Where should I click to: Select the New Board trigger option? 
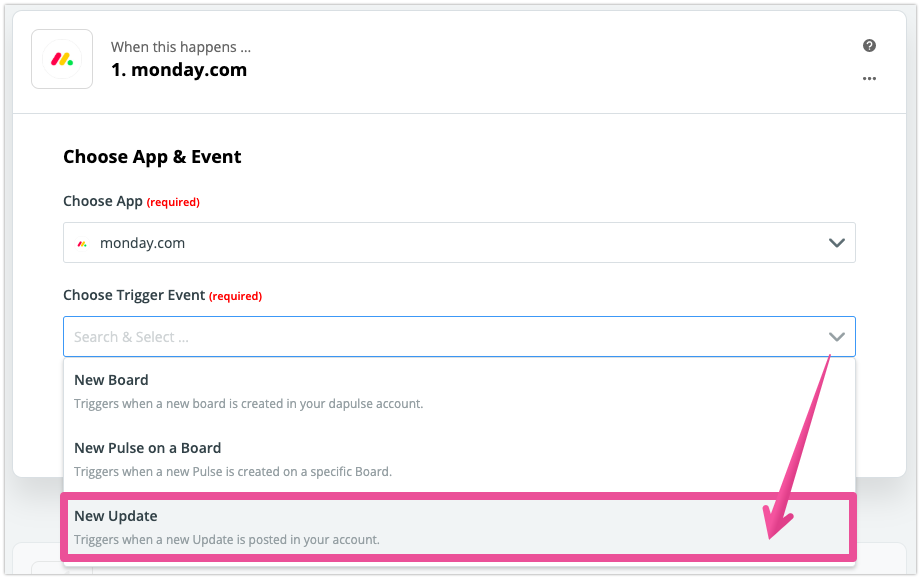(x=111, y=380)
